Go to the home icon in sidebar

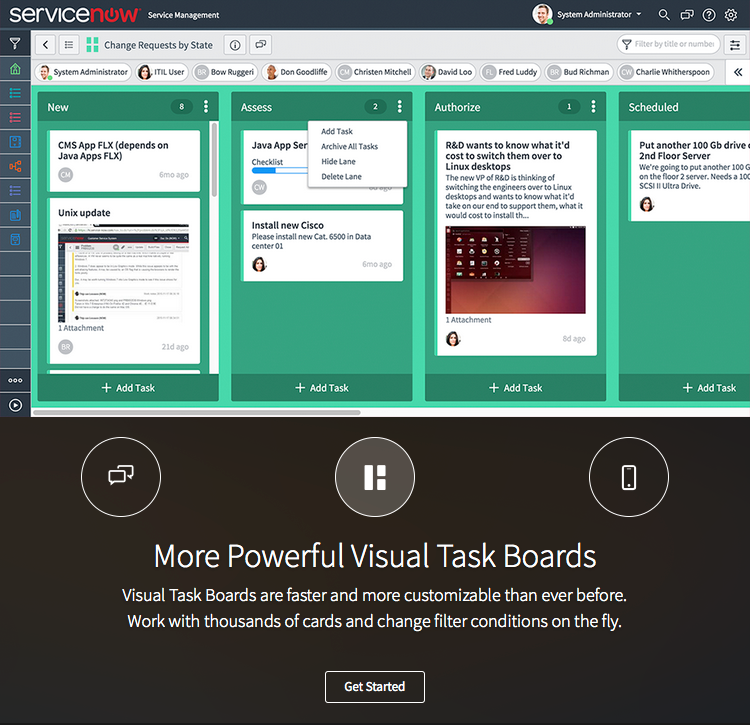15,69
